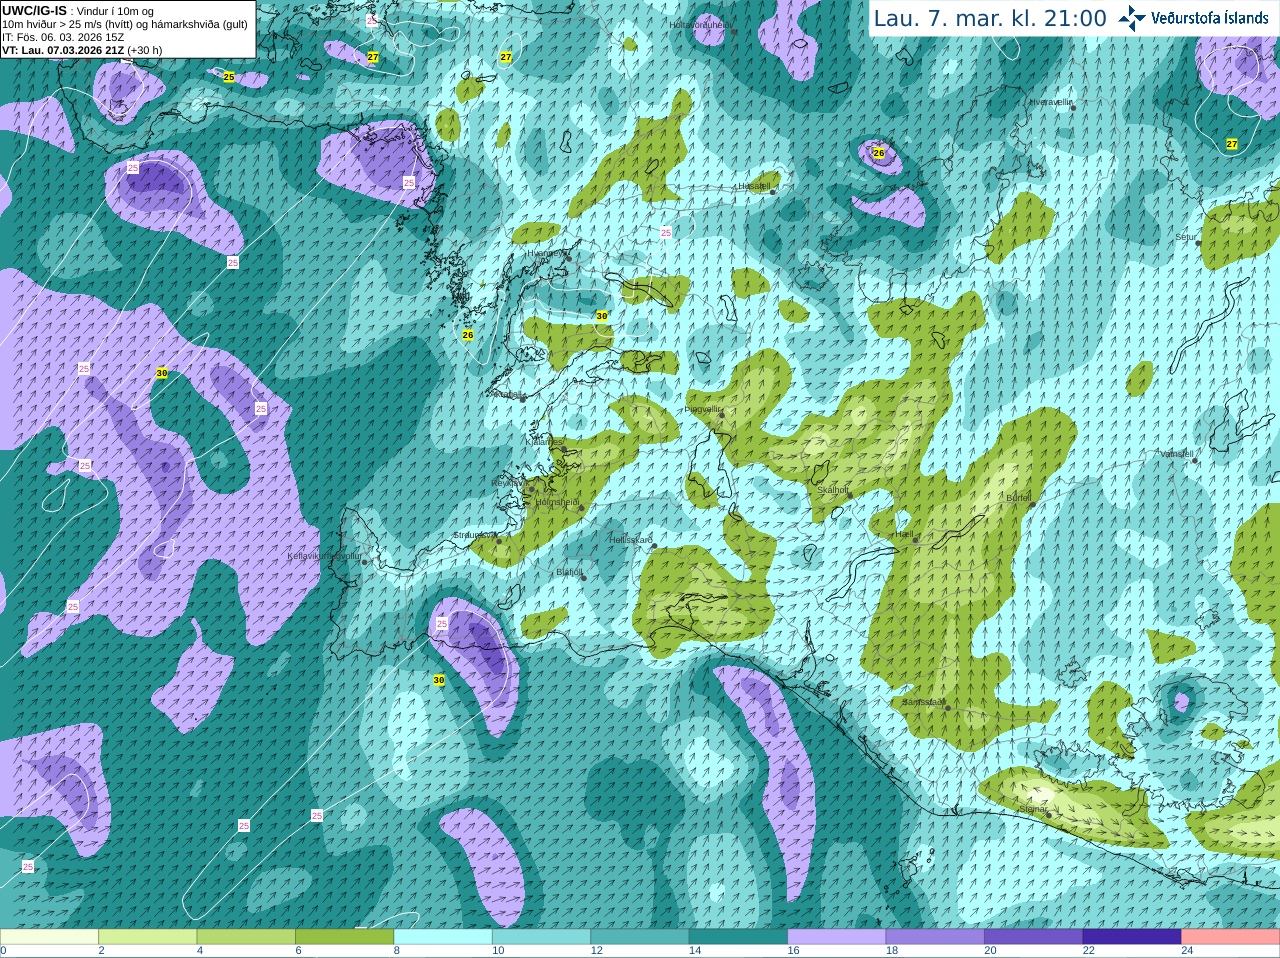
Task: Select the 'VT: Lau. 07.03.2026 21Z' line
Action: (82, 50)
